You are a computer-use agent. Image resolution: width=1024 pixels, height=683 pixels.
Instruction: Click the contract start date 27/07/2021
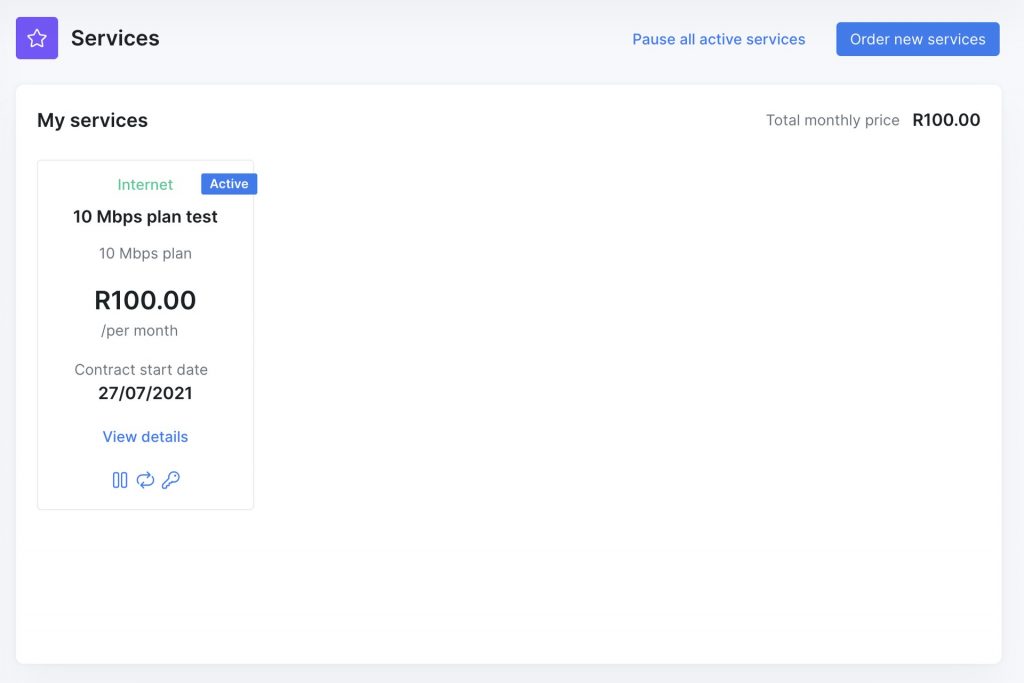coord(145,393)
